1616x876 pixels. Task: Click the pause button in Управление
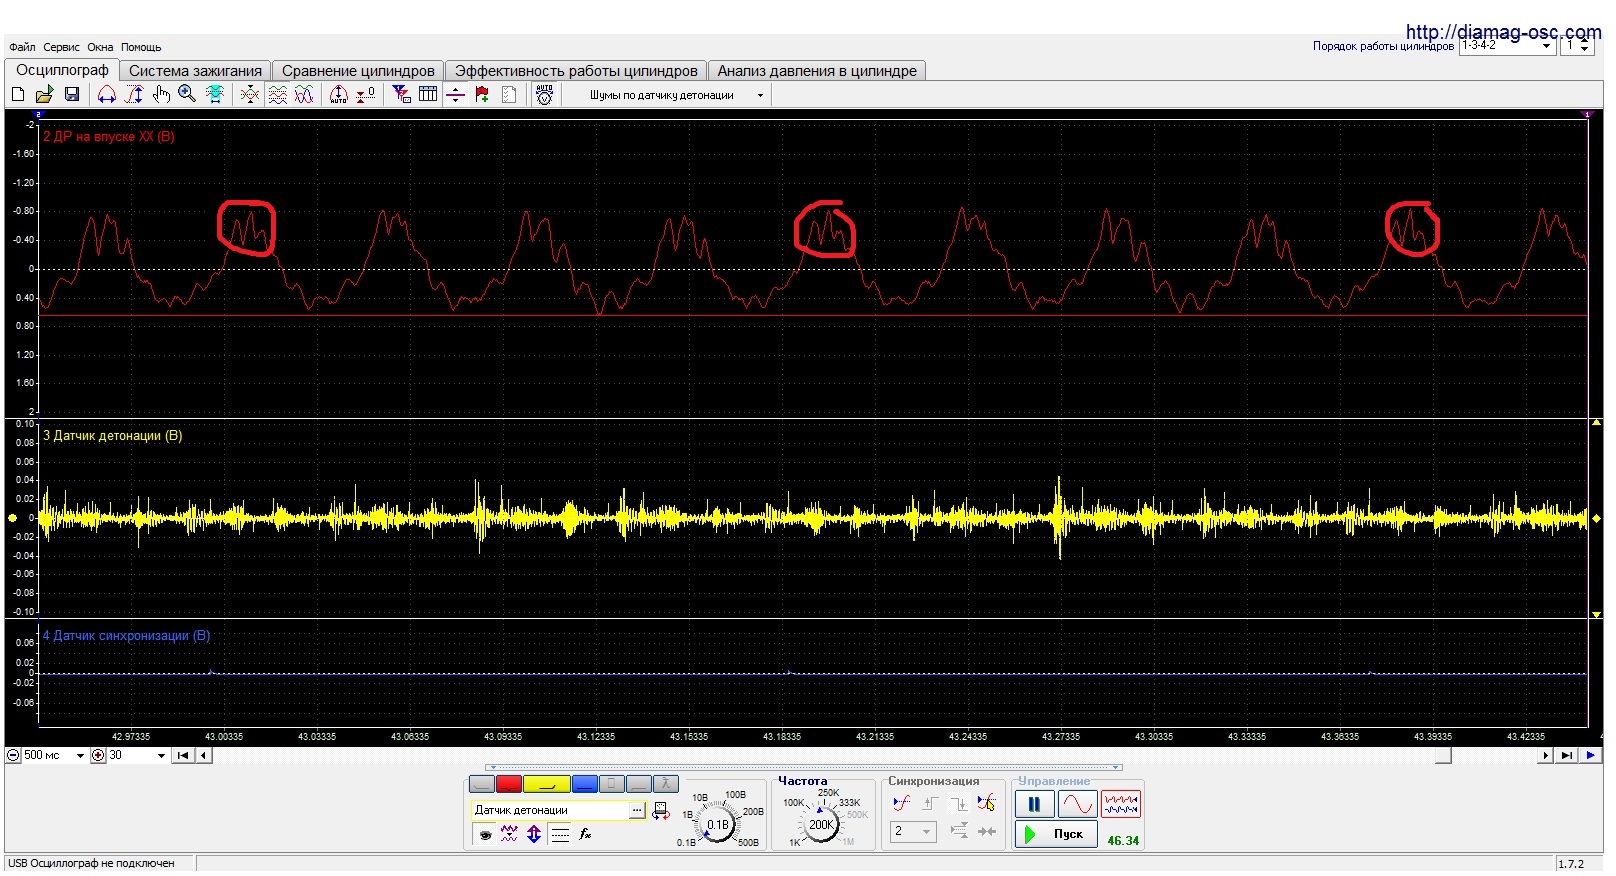tap(1034, 804)
